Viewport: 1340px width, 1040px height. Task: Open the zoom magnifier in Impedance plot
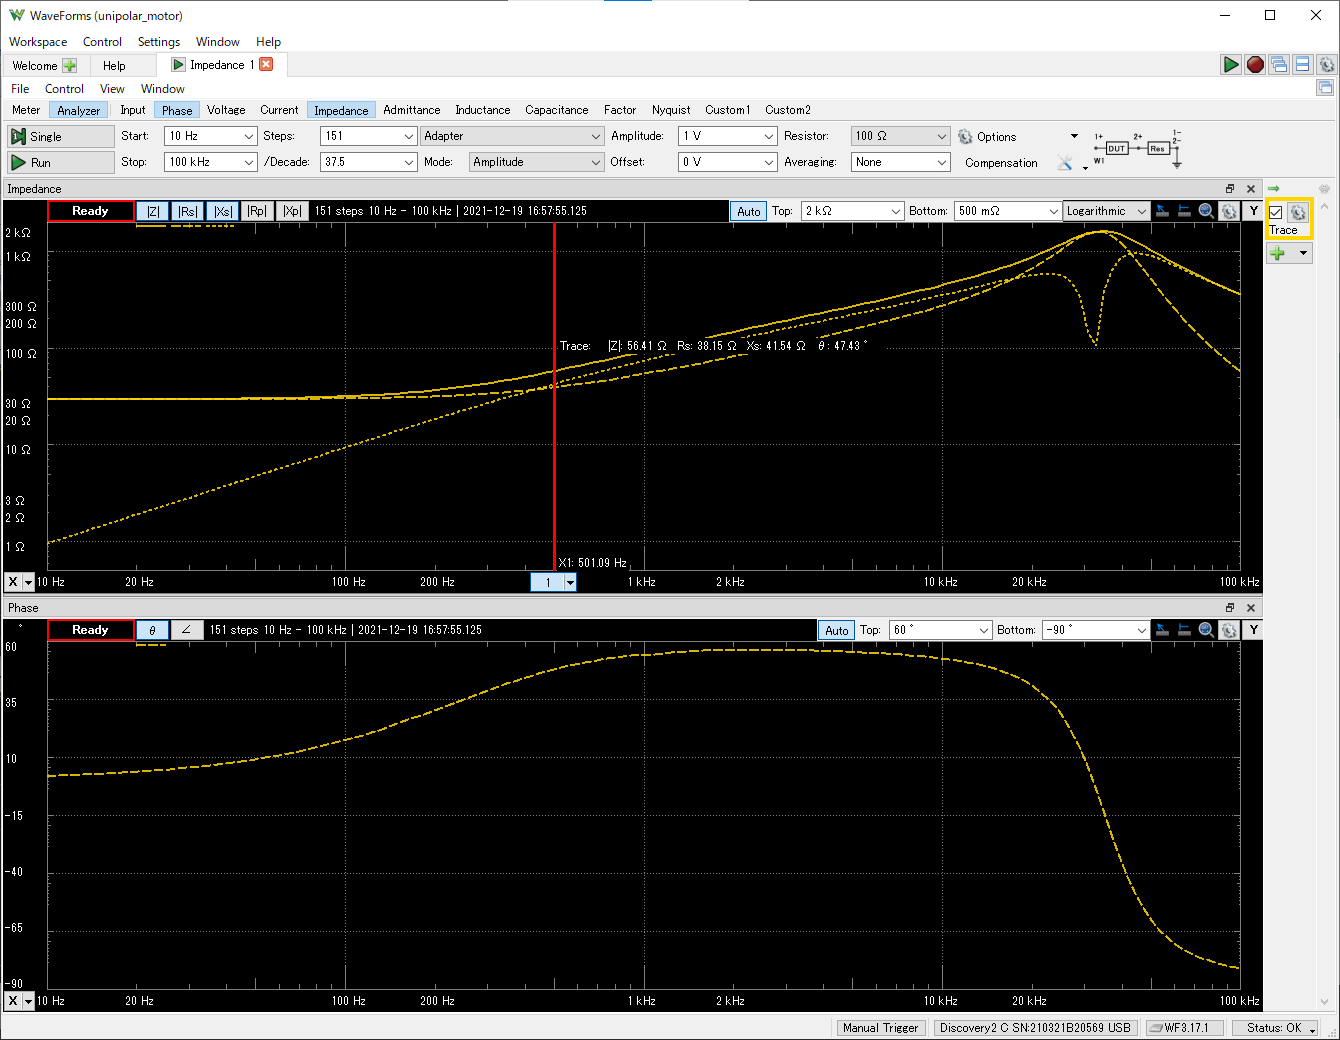[x=1206, y=211]
